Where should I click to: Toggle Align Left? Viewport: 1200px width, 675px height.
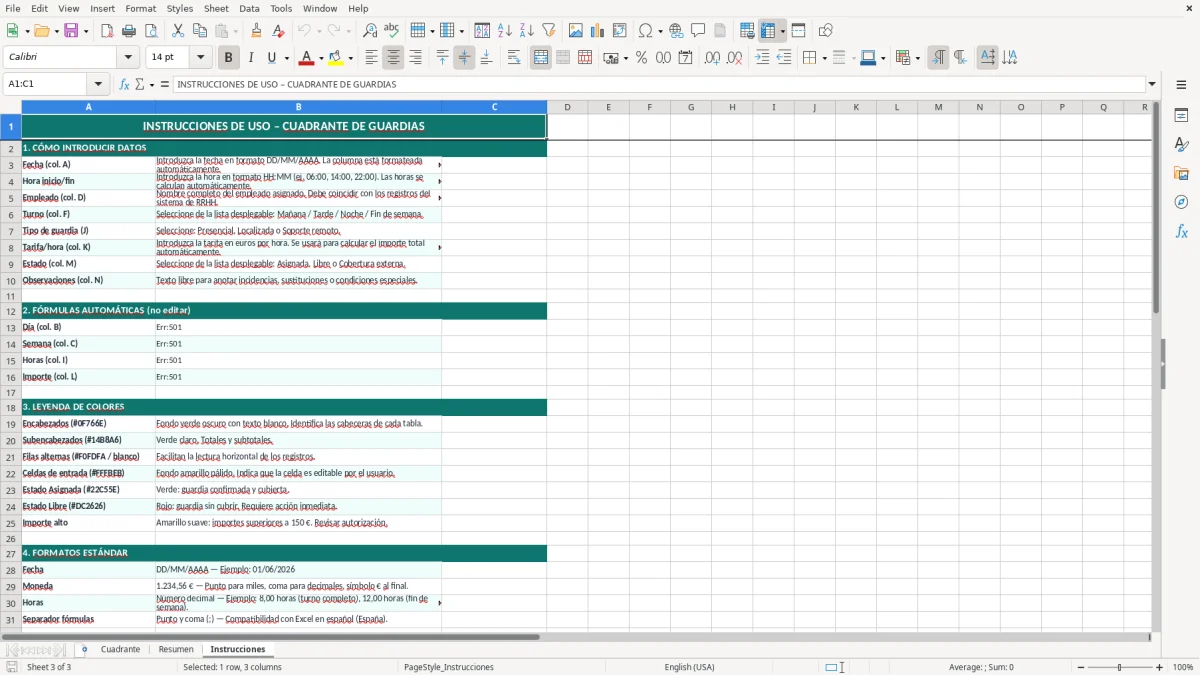(x=372, y=58)
